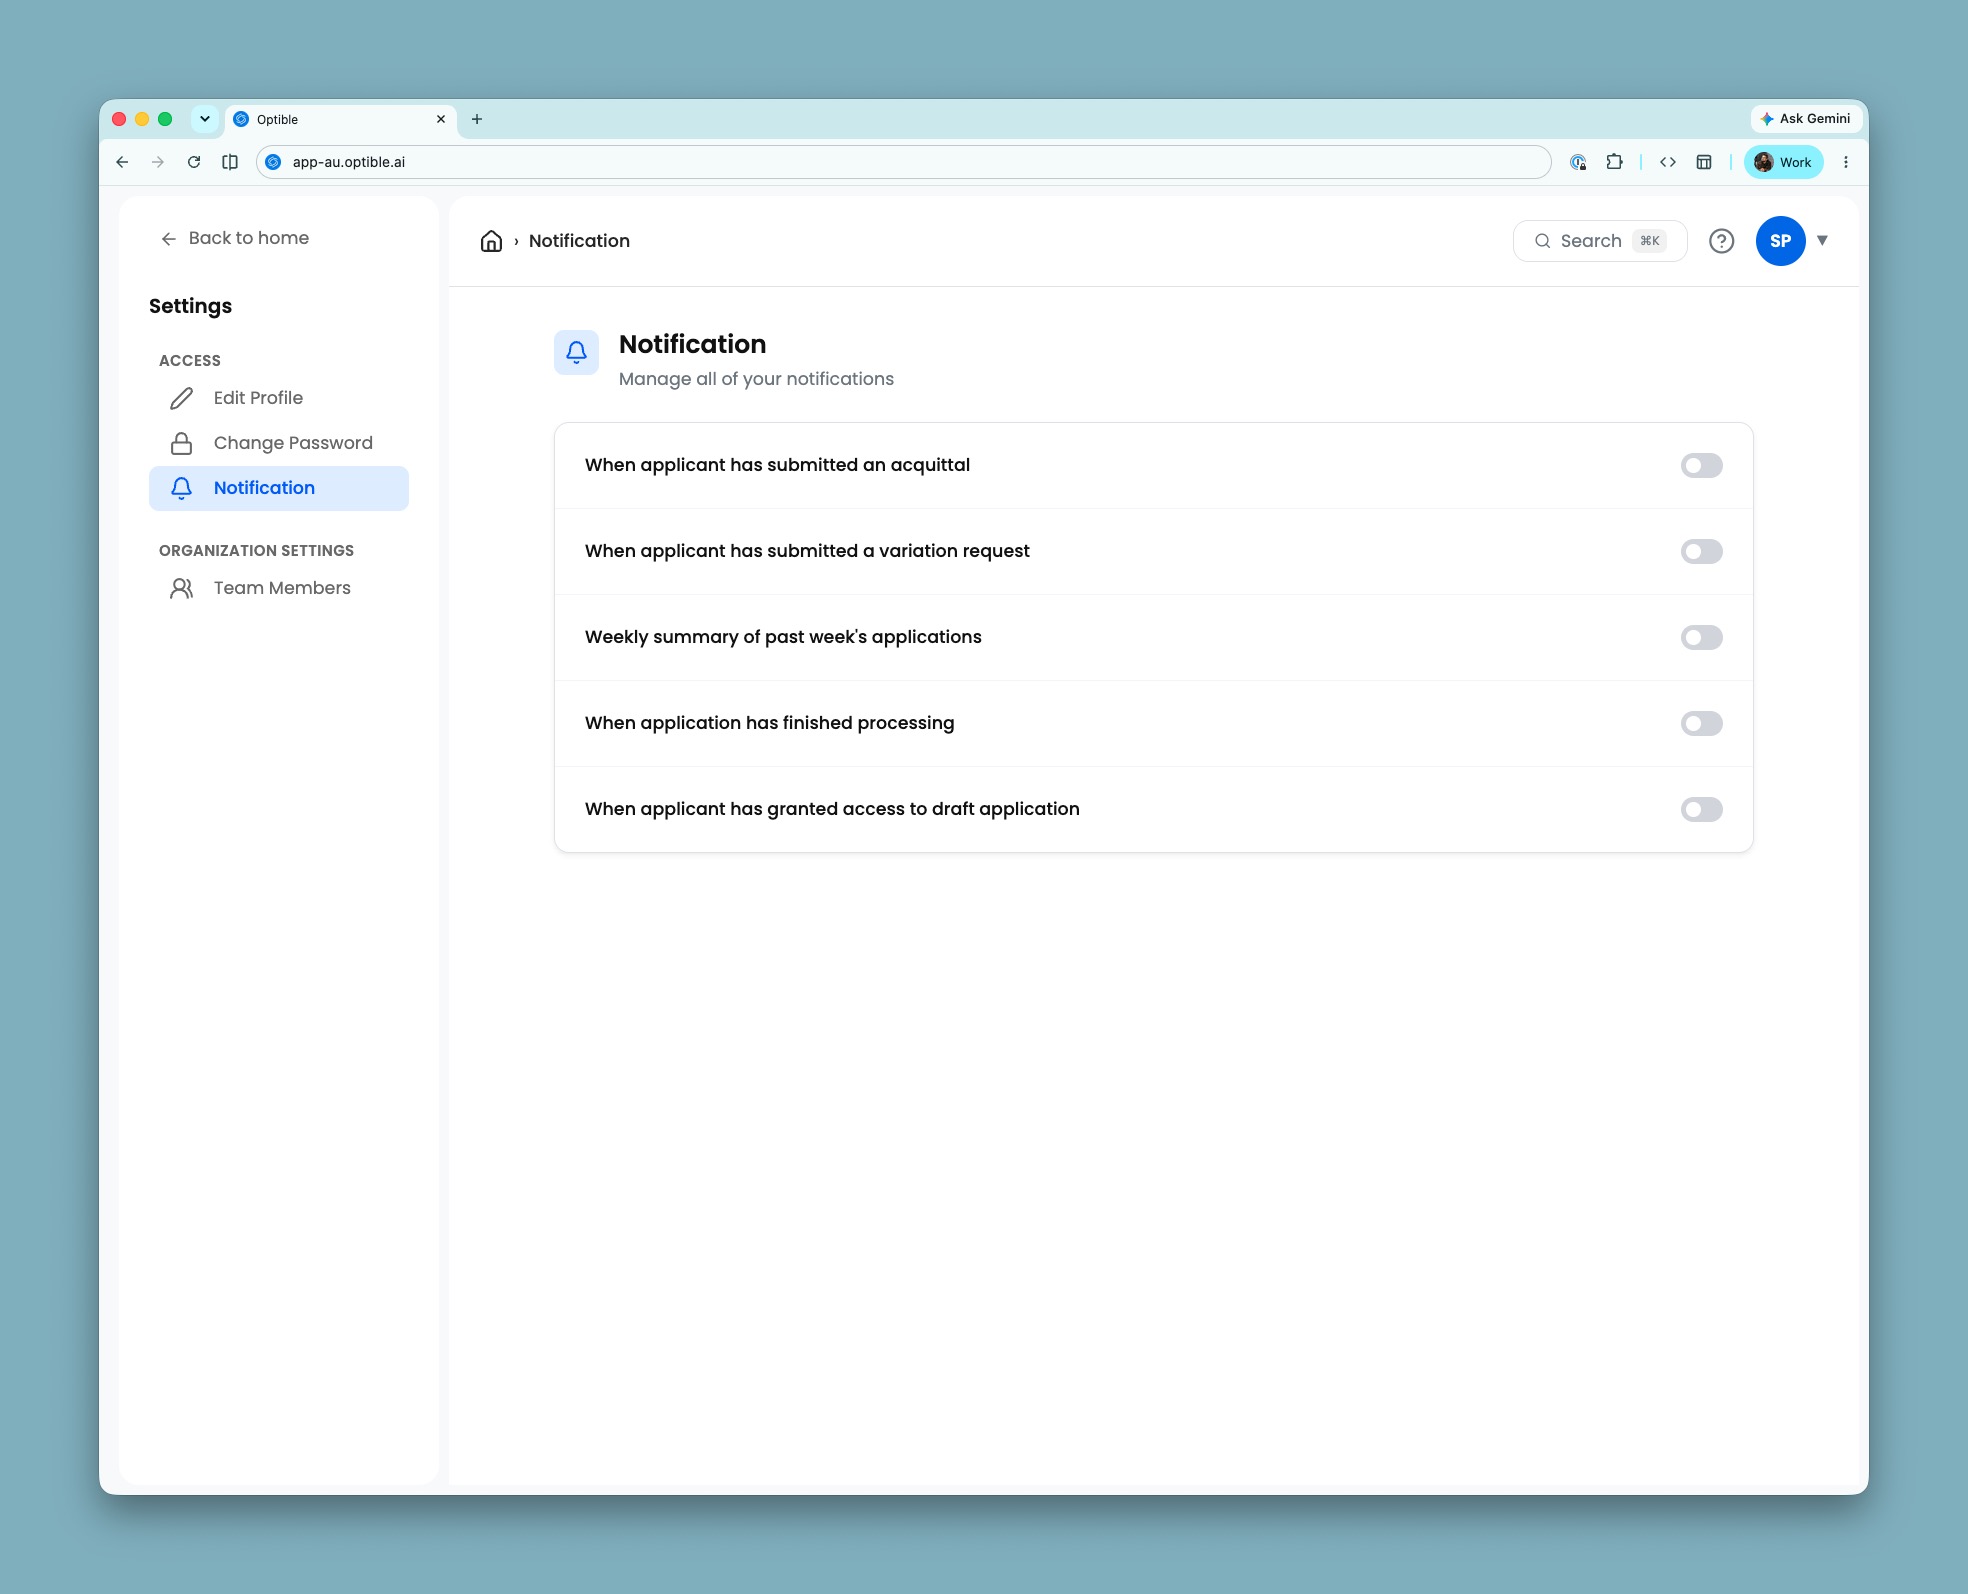Turn on finished processing notification
The image size is (1968, 1594).
1701,724
